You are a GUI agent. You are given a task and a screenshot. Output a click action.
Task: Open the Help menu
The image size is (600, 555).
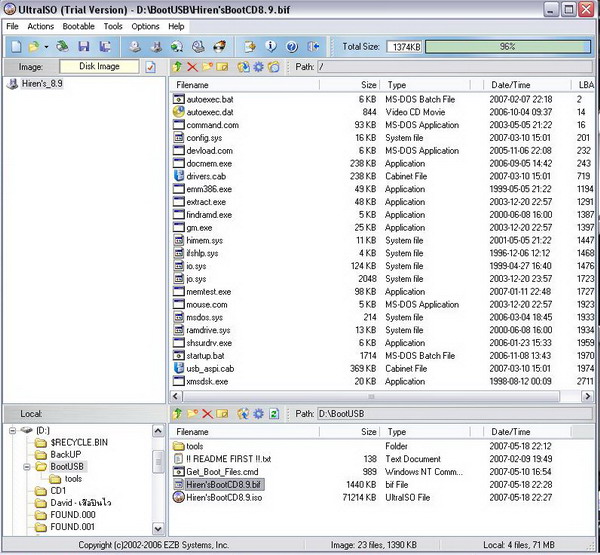176,26
